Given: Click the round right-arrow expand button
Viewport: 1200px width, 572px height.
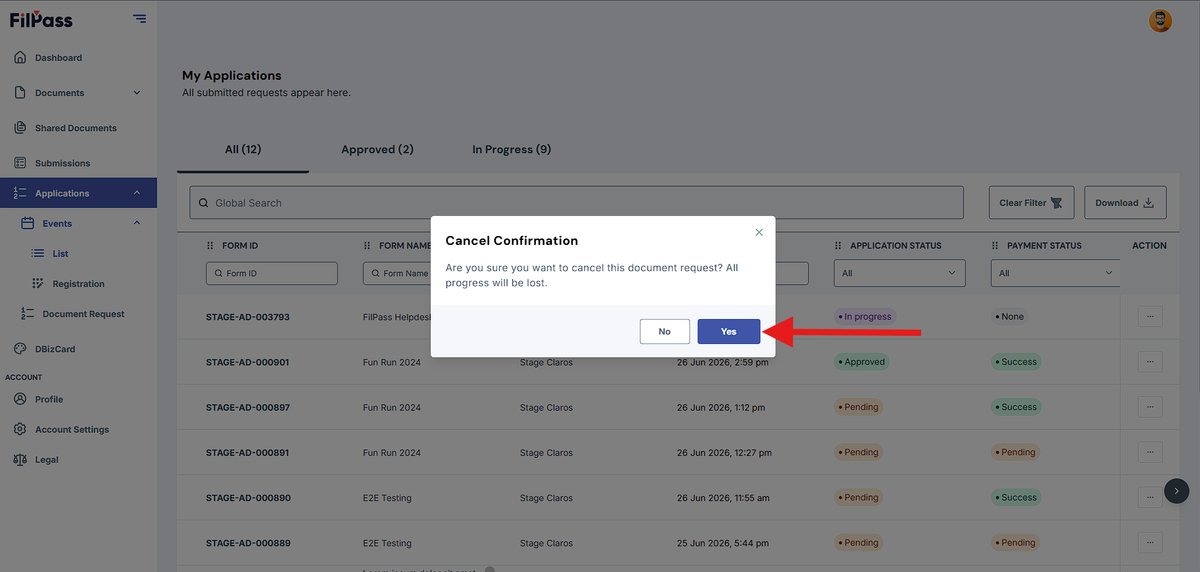Looking at the screenshot, I should (1177, 491).
